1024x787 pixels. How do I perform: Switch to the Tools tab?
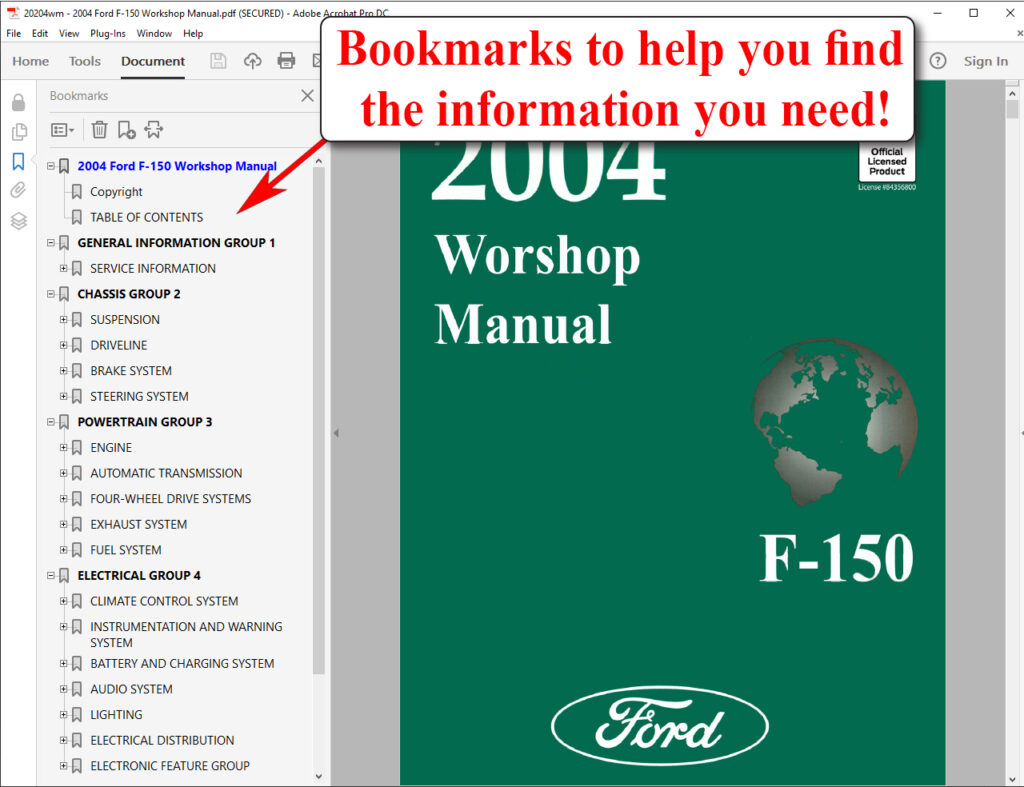[x=85, y=61]
